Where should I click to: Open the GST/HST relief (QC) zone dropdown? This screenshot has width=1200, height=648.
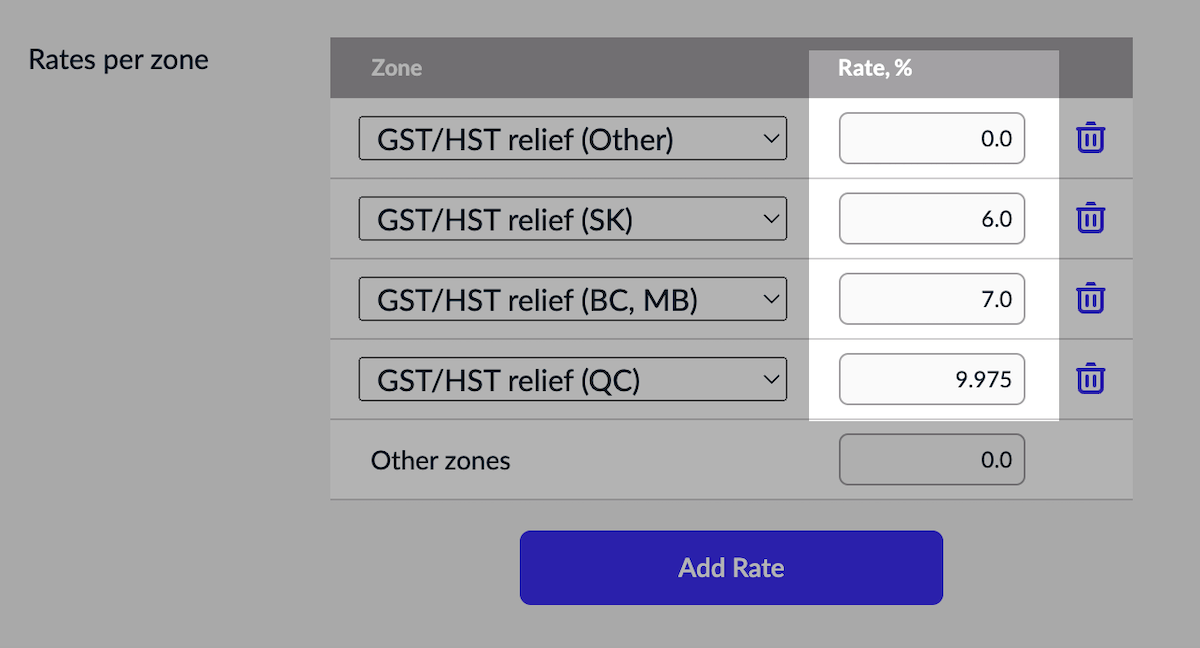pos(572,379)
